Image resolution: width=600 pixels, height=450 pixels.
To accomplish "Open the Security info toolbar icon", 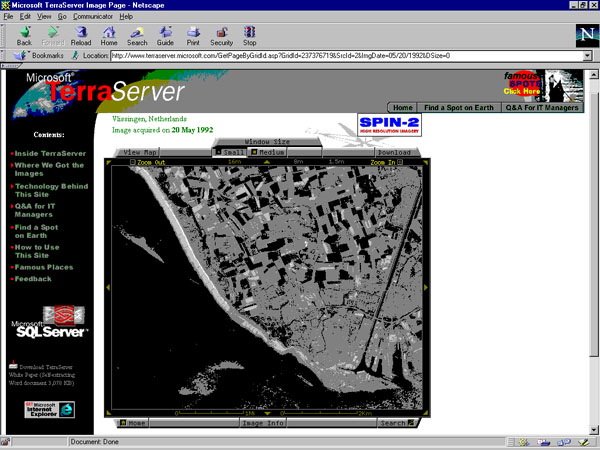I will point(221,35).
